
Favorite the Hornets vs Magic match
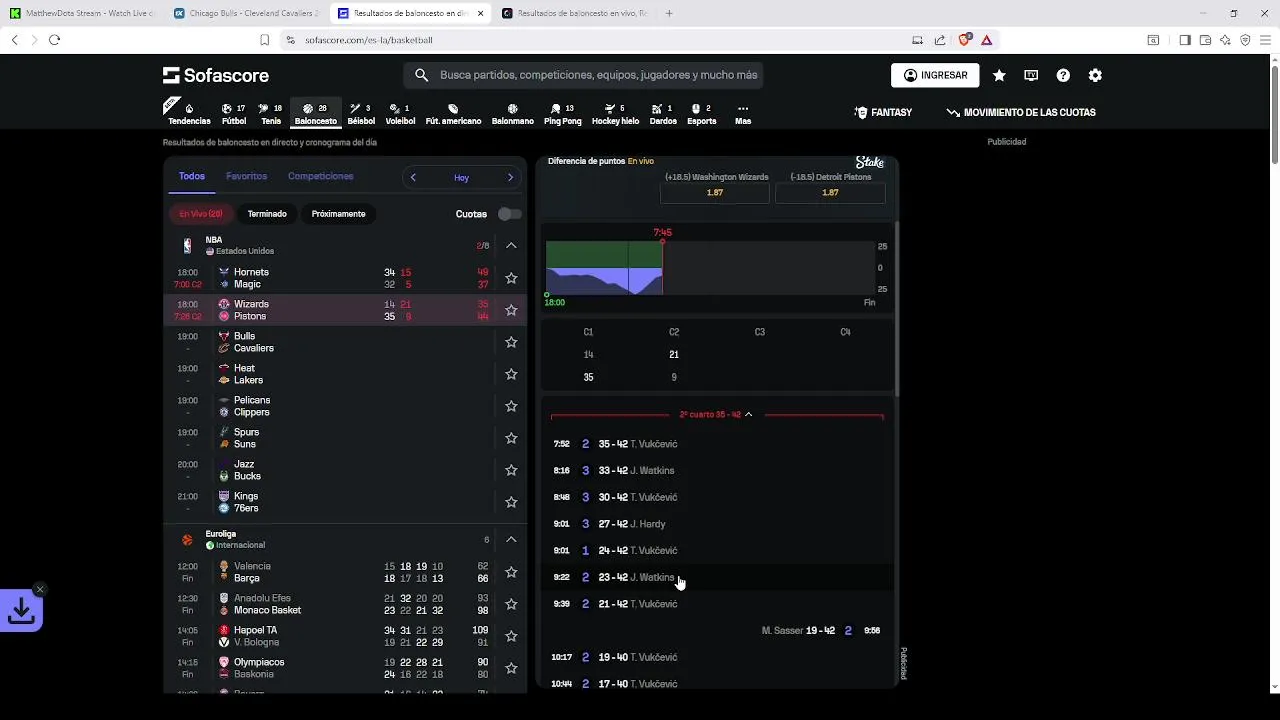[511, 278]
